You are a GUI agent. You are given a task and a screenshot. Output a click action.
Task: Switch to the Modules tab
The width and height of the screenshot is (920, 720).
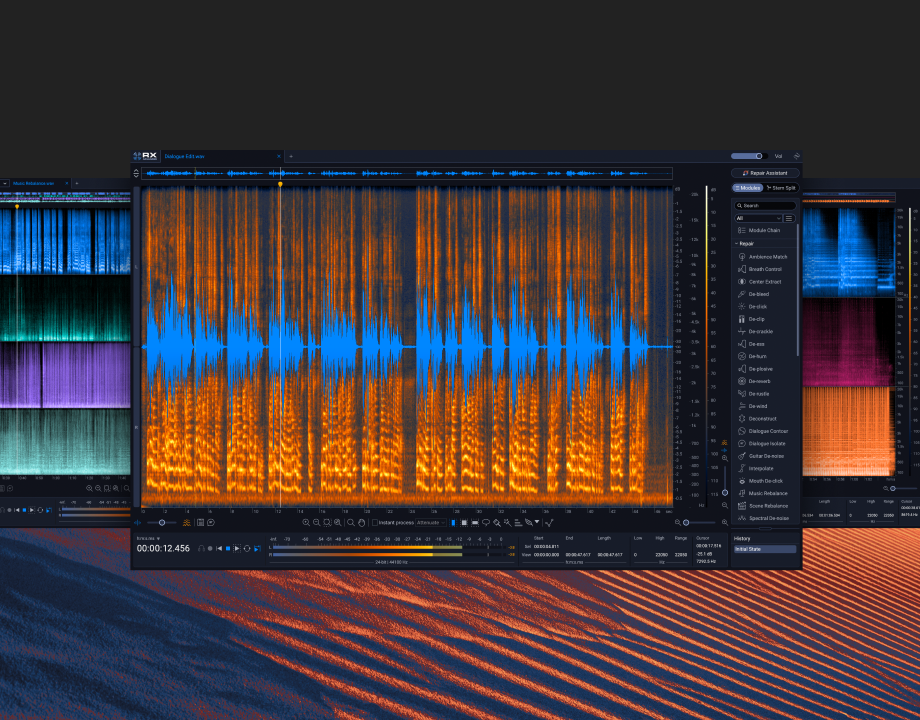coord(747,188)
